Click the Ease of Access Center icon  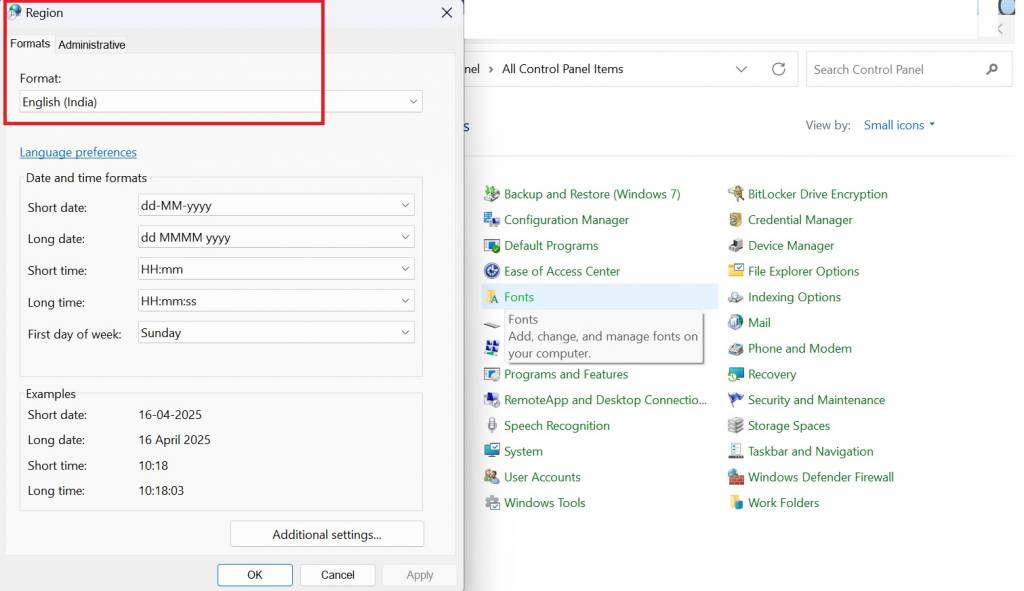(x=491, y=271)
